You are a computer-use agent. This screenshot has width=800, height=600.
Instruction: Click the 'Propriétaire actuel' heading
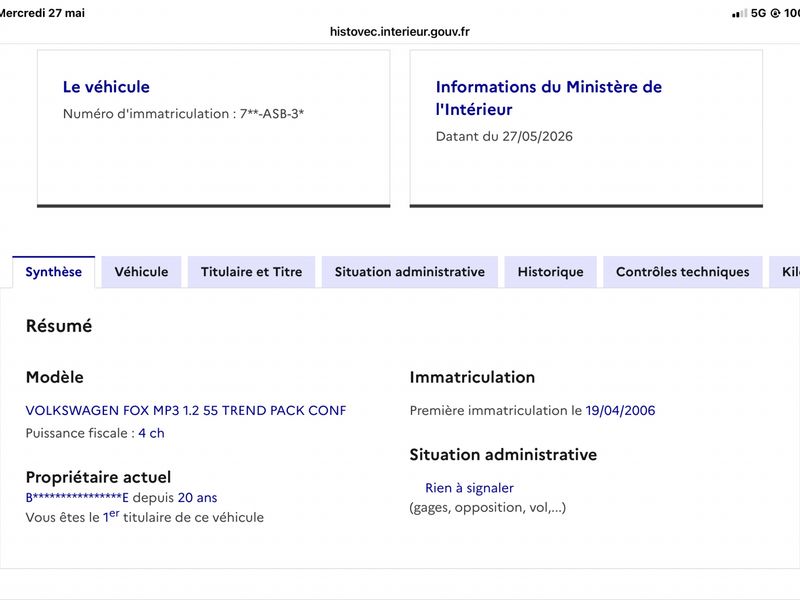pos(98,477)
